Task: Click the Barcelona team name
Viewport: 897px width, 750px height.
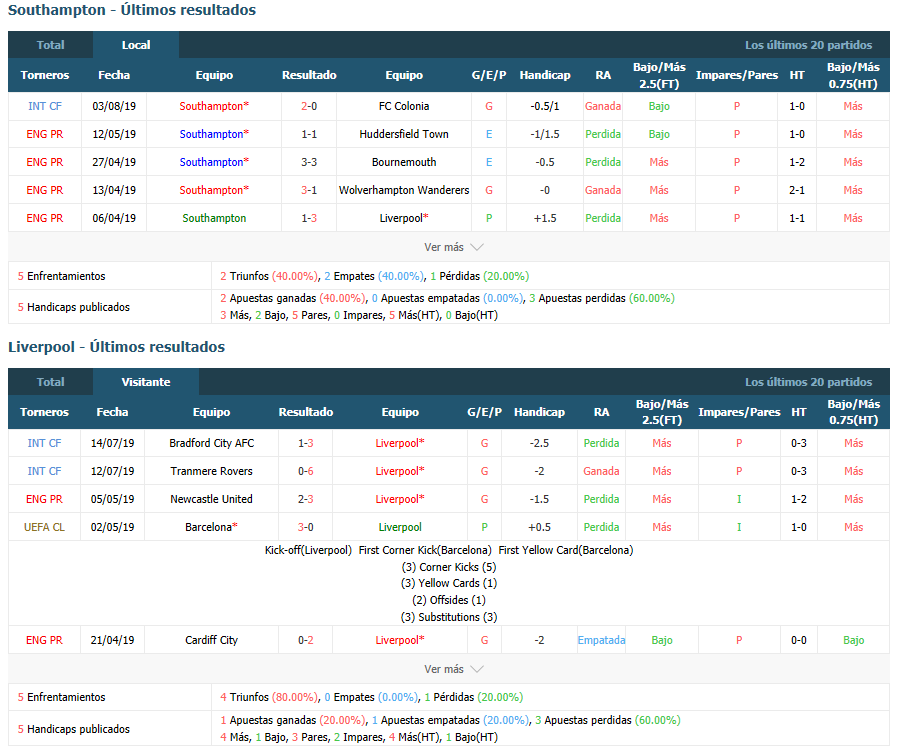Action: pyautogui.click(x=211, y=527)
